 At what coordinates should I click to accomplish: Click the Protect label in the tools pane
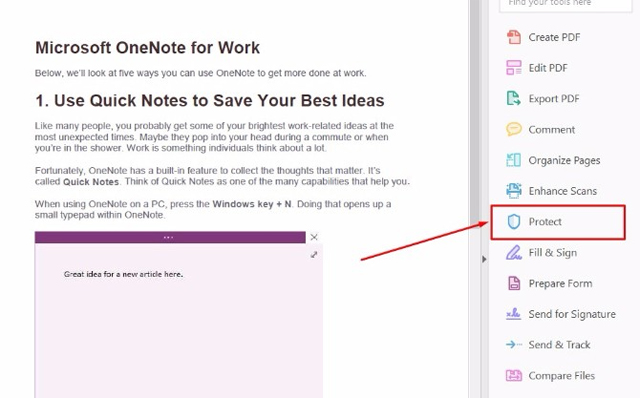pyautogui.click(x=545, y=222)
